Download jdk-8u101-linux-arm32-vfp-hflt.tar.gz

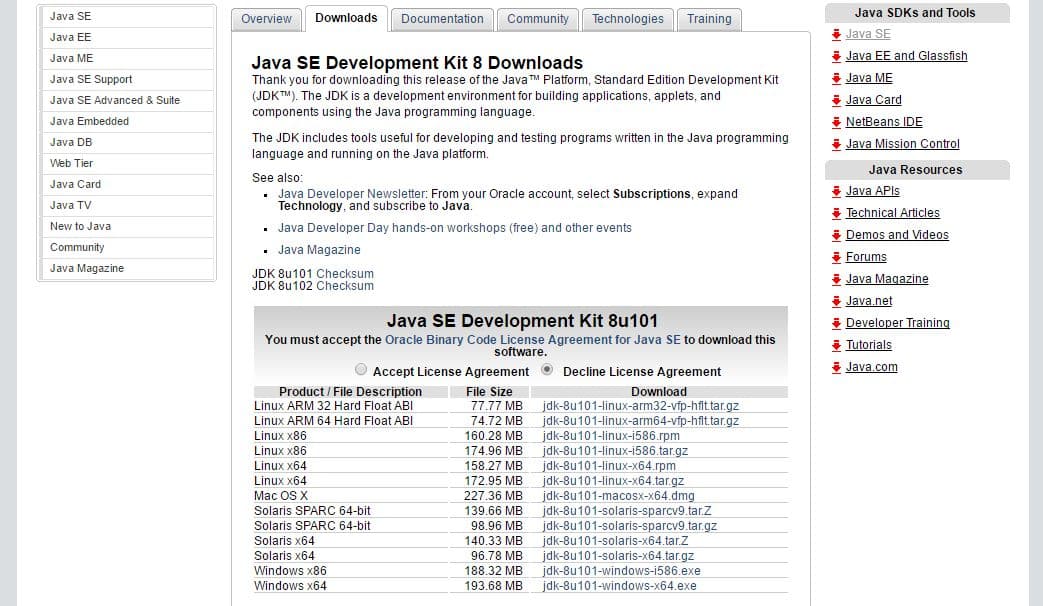641,406
